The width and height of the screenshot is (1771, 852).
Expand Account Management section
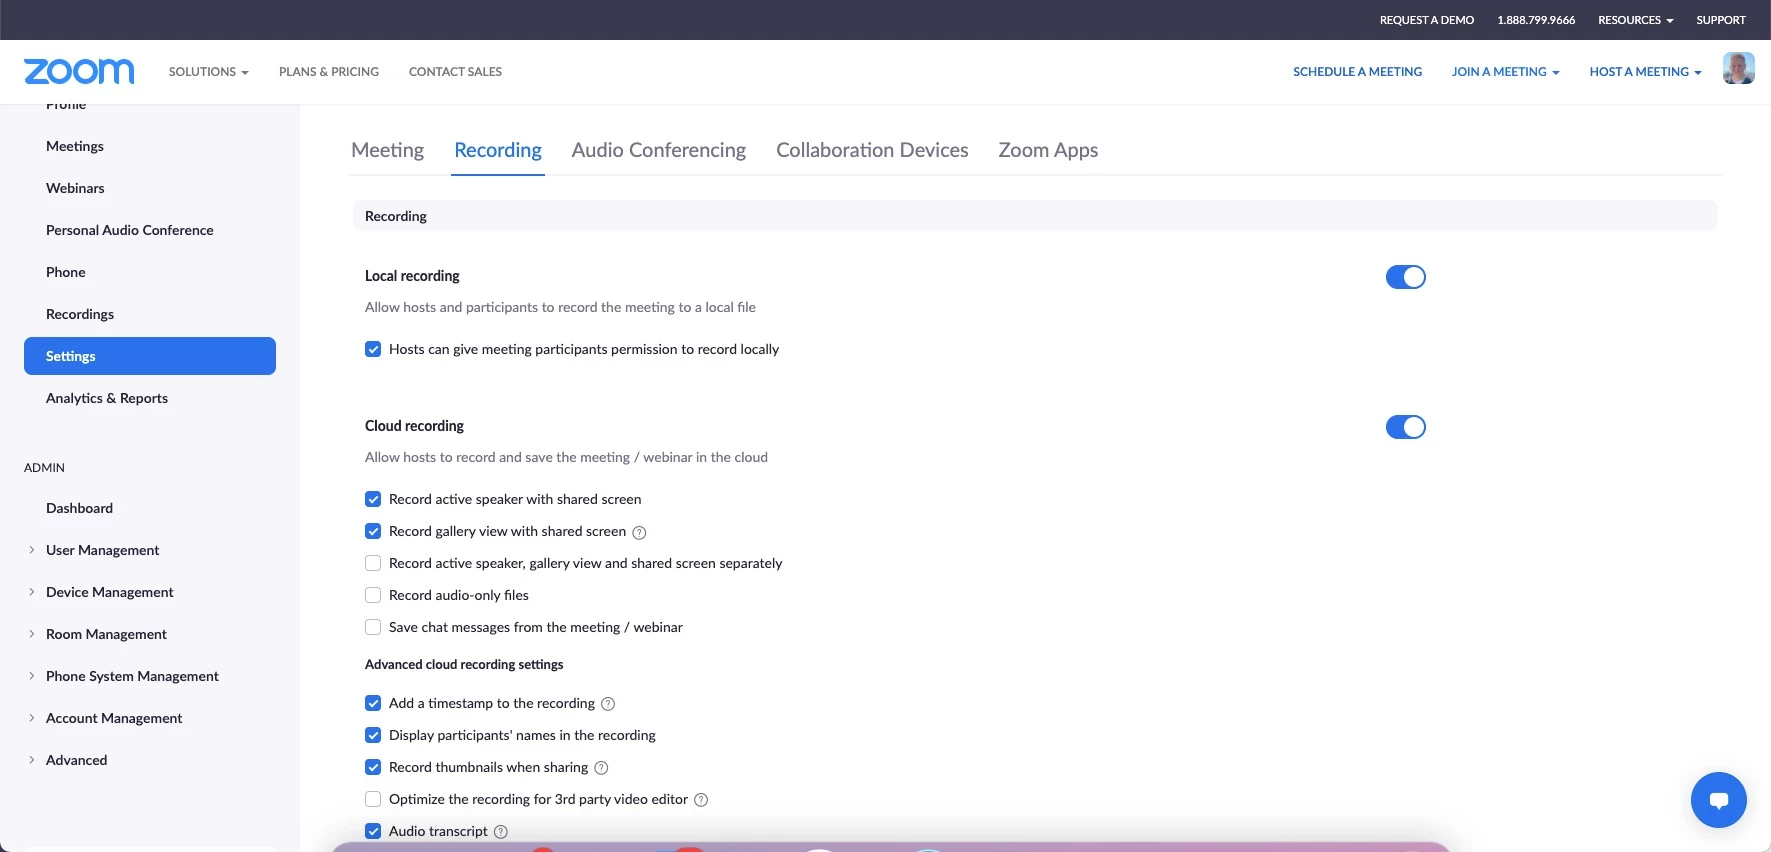114,718
